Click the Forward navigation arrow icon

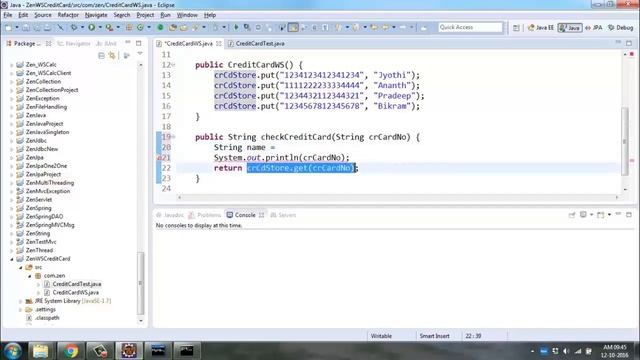402,27
